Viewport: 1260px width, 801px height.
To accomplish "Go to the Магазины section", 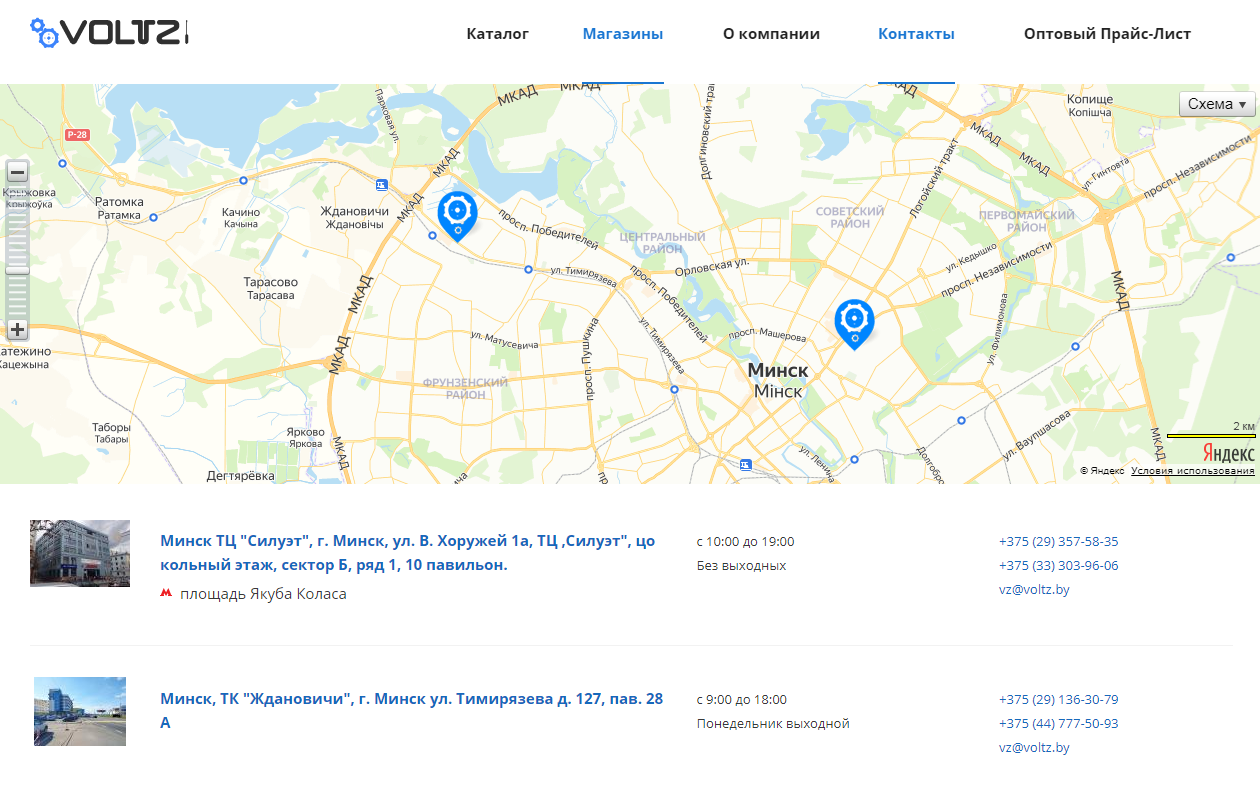I will (622, 34).
